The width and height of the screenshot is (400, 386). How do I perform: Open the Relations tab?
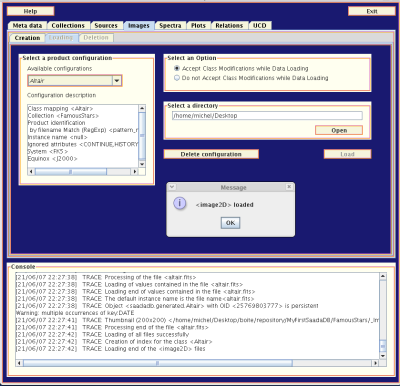click(x=229, y=26)
